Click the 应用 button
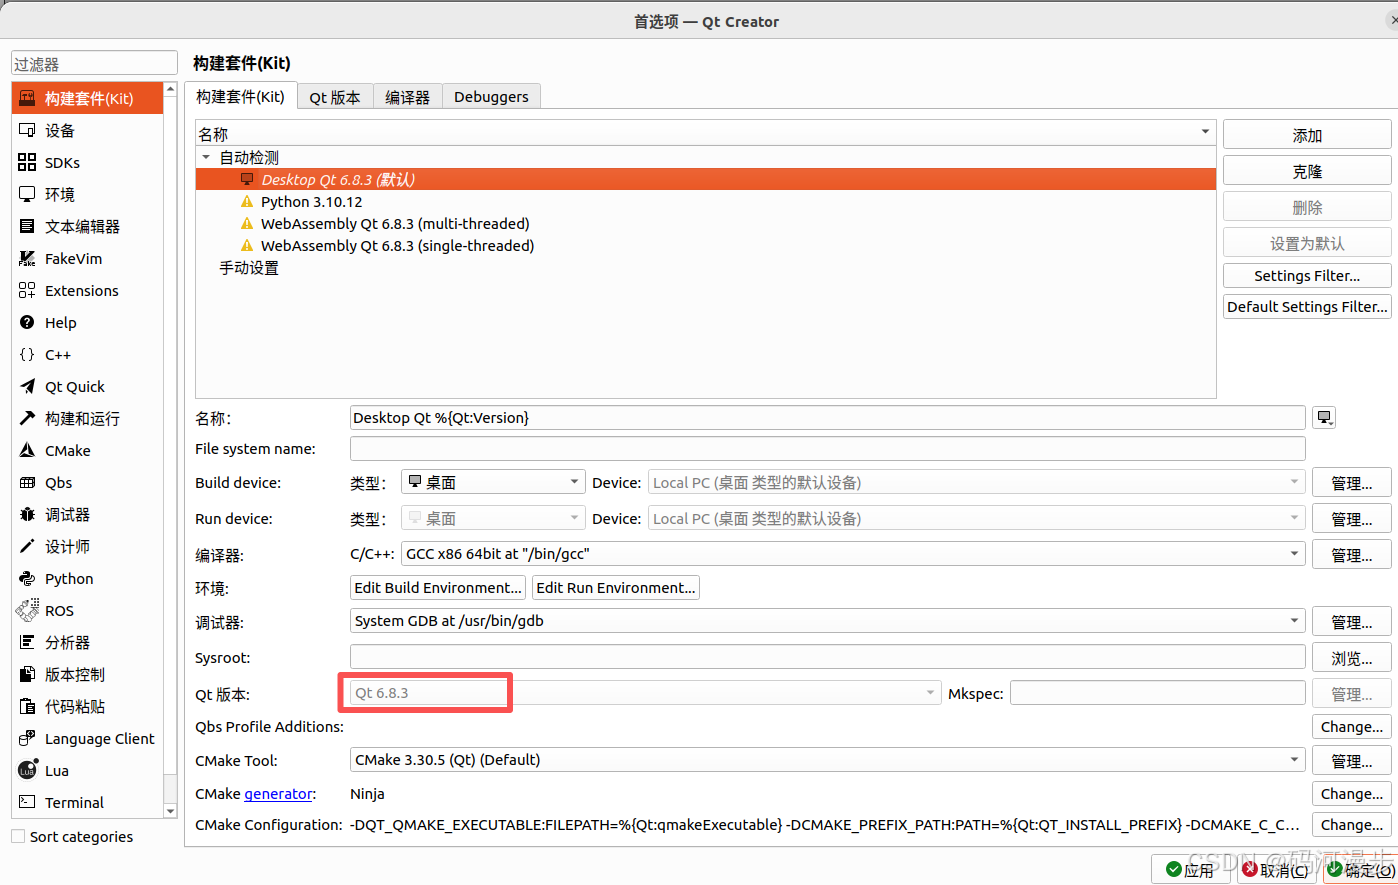Screen dimensions: 1398x885 1192,870
